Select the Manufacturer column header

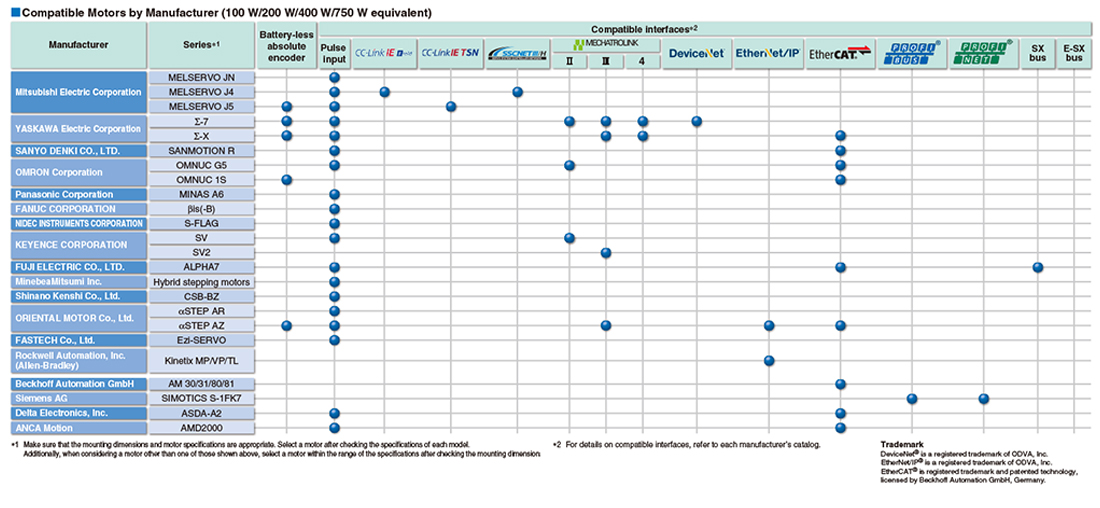[x=79, y=45]
